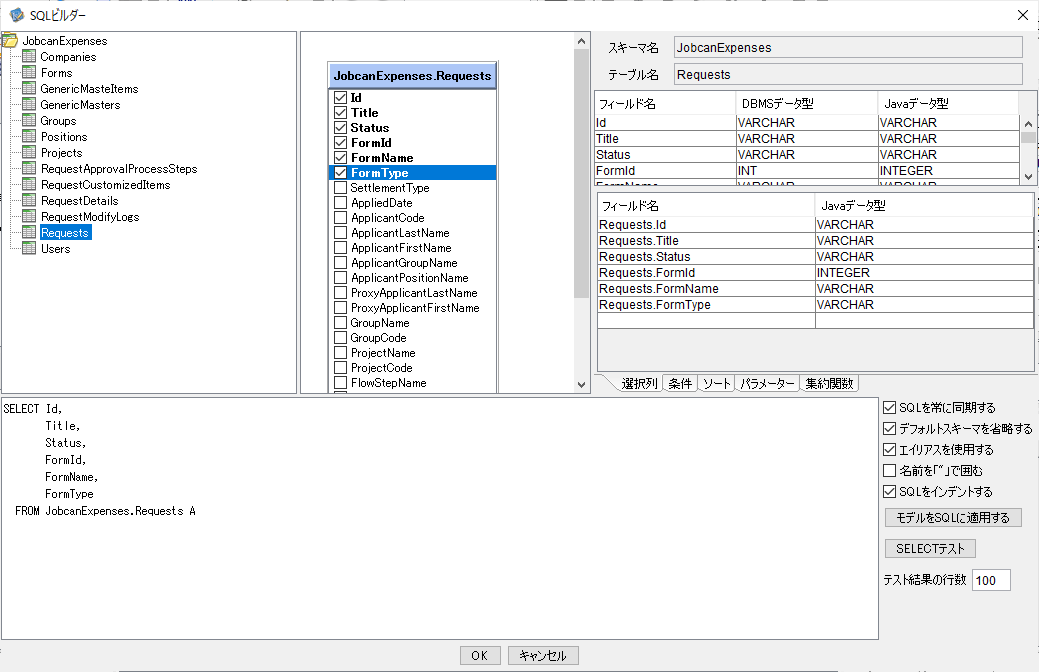Click the column list scroll-up arrow
1039x672 pixels.
point(581,41)
